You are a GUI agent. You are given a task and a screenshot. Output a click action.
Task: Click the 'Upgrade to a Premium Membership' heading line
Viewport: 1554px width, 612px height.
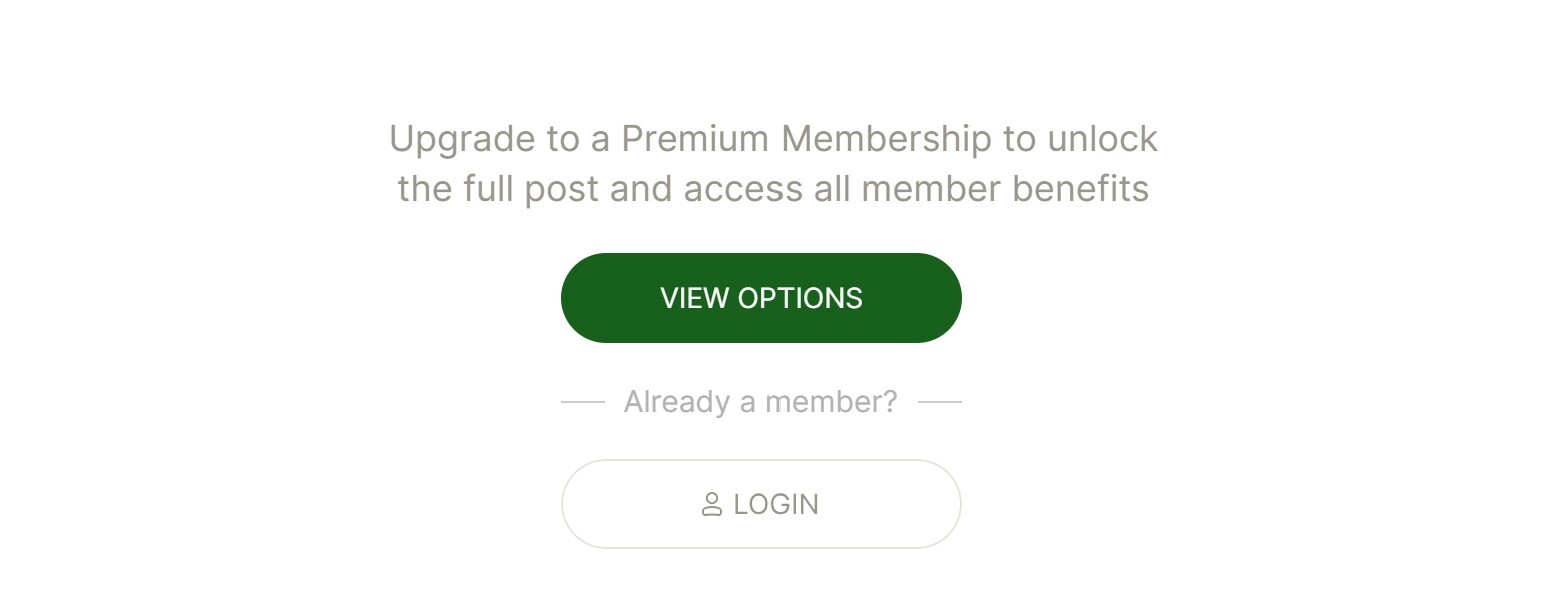773,139
